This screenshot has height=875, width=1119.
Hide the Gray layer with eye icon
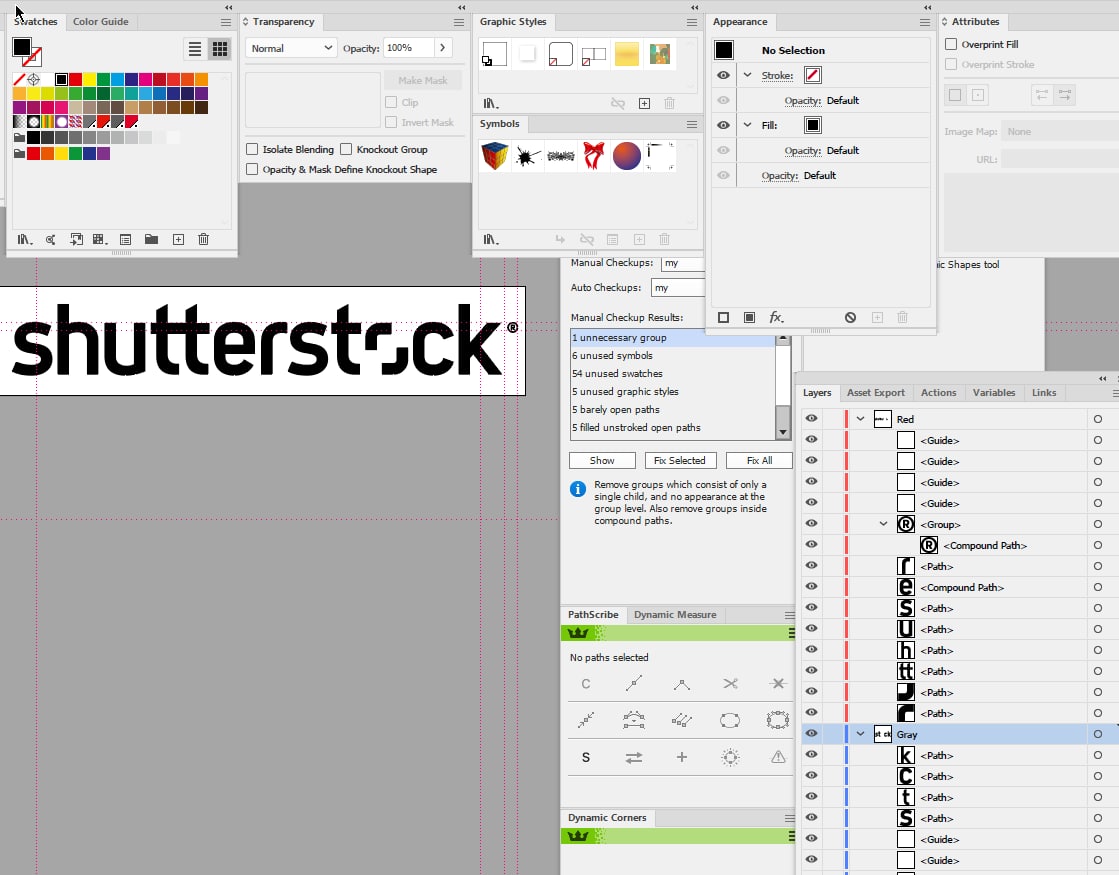click(x=811, y=734)
